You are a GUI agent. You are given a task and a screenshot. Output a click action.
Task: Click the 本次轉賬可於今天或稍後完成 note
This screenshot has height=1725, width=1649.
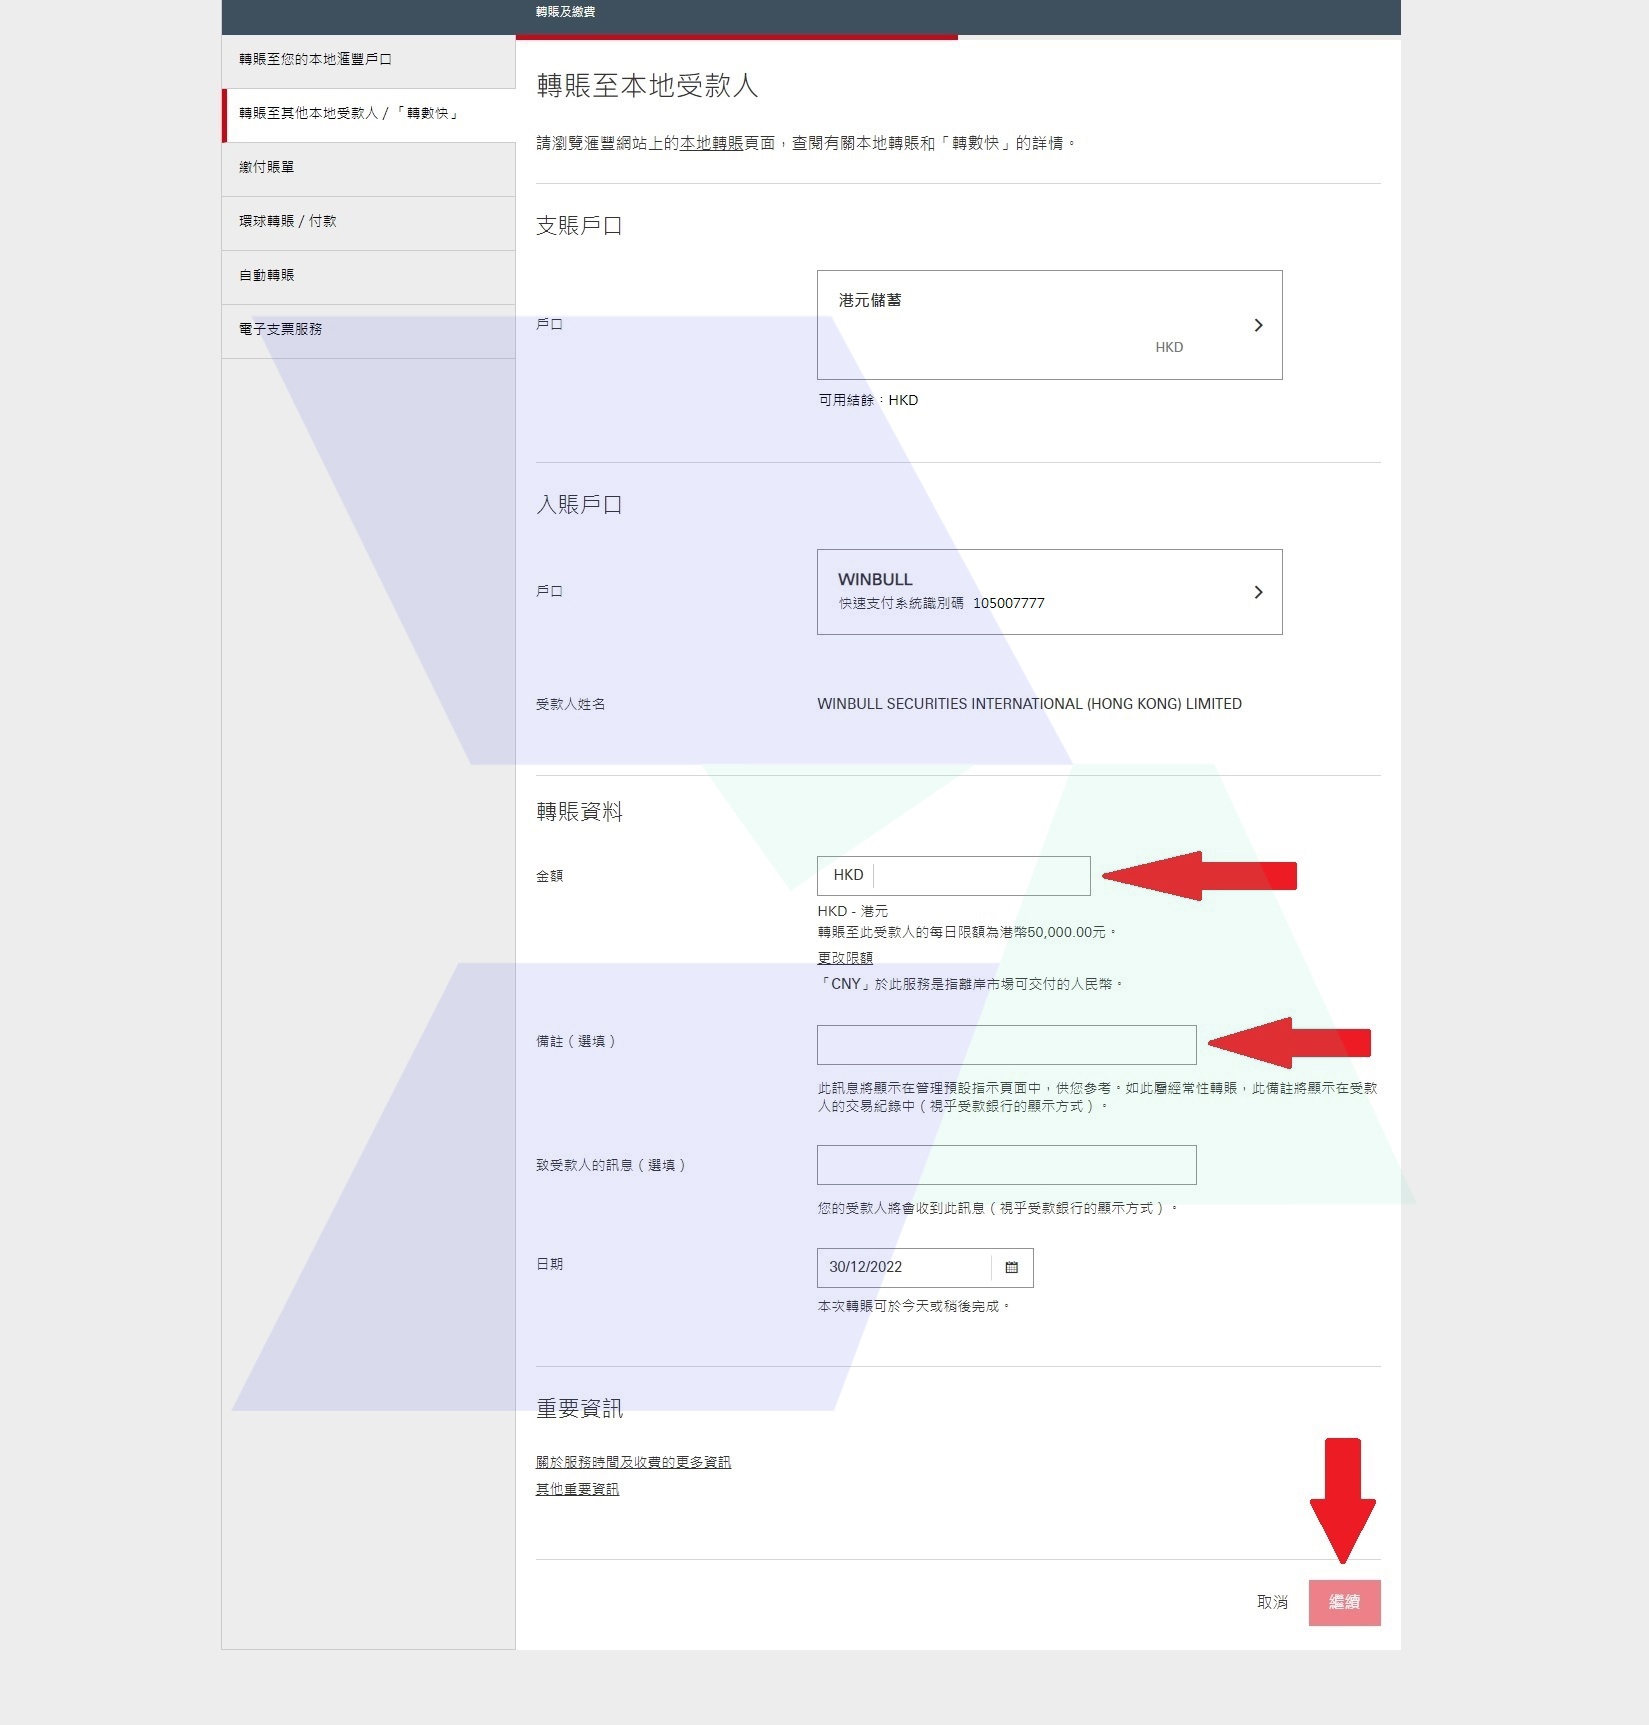914,1306
